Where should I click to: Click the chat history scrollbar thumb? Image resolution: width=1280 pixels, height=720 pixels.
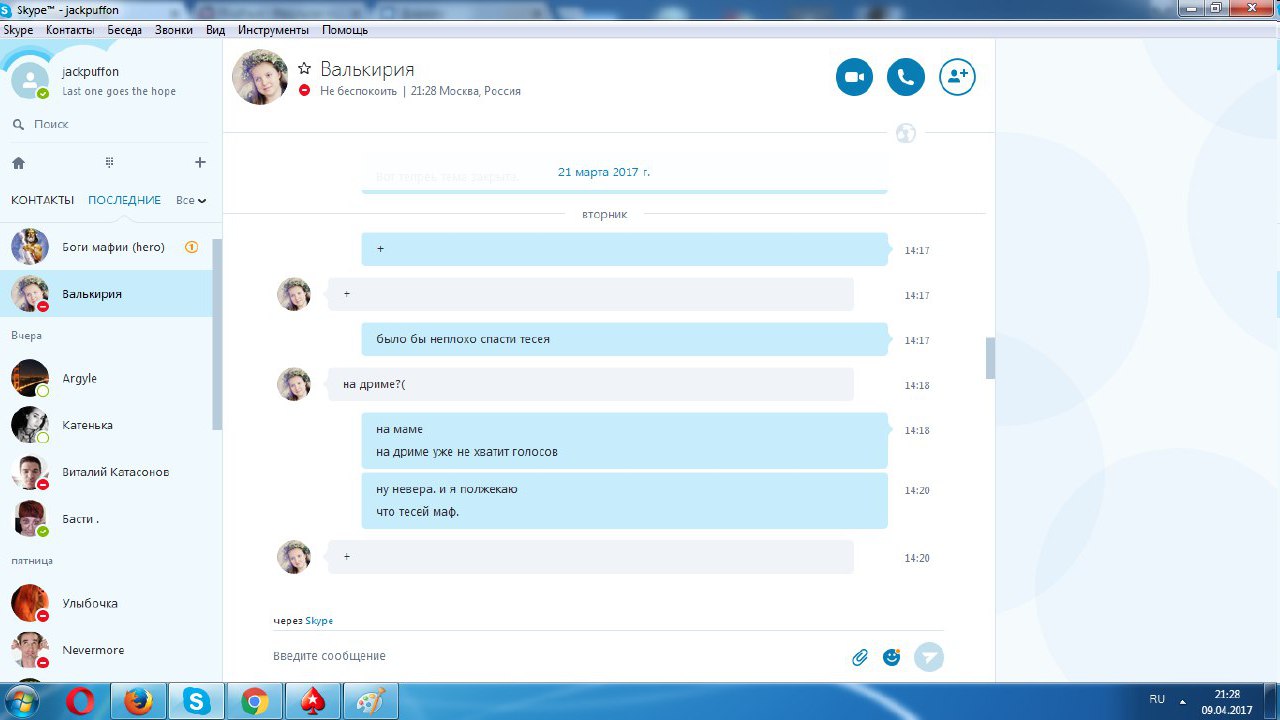[x=990, y=358]
